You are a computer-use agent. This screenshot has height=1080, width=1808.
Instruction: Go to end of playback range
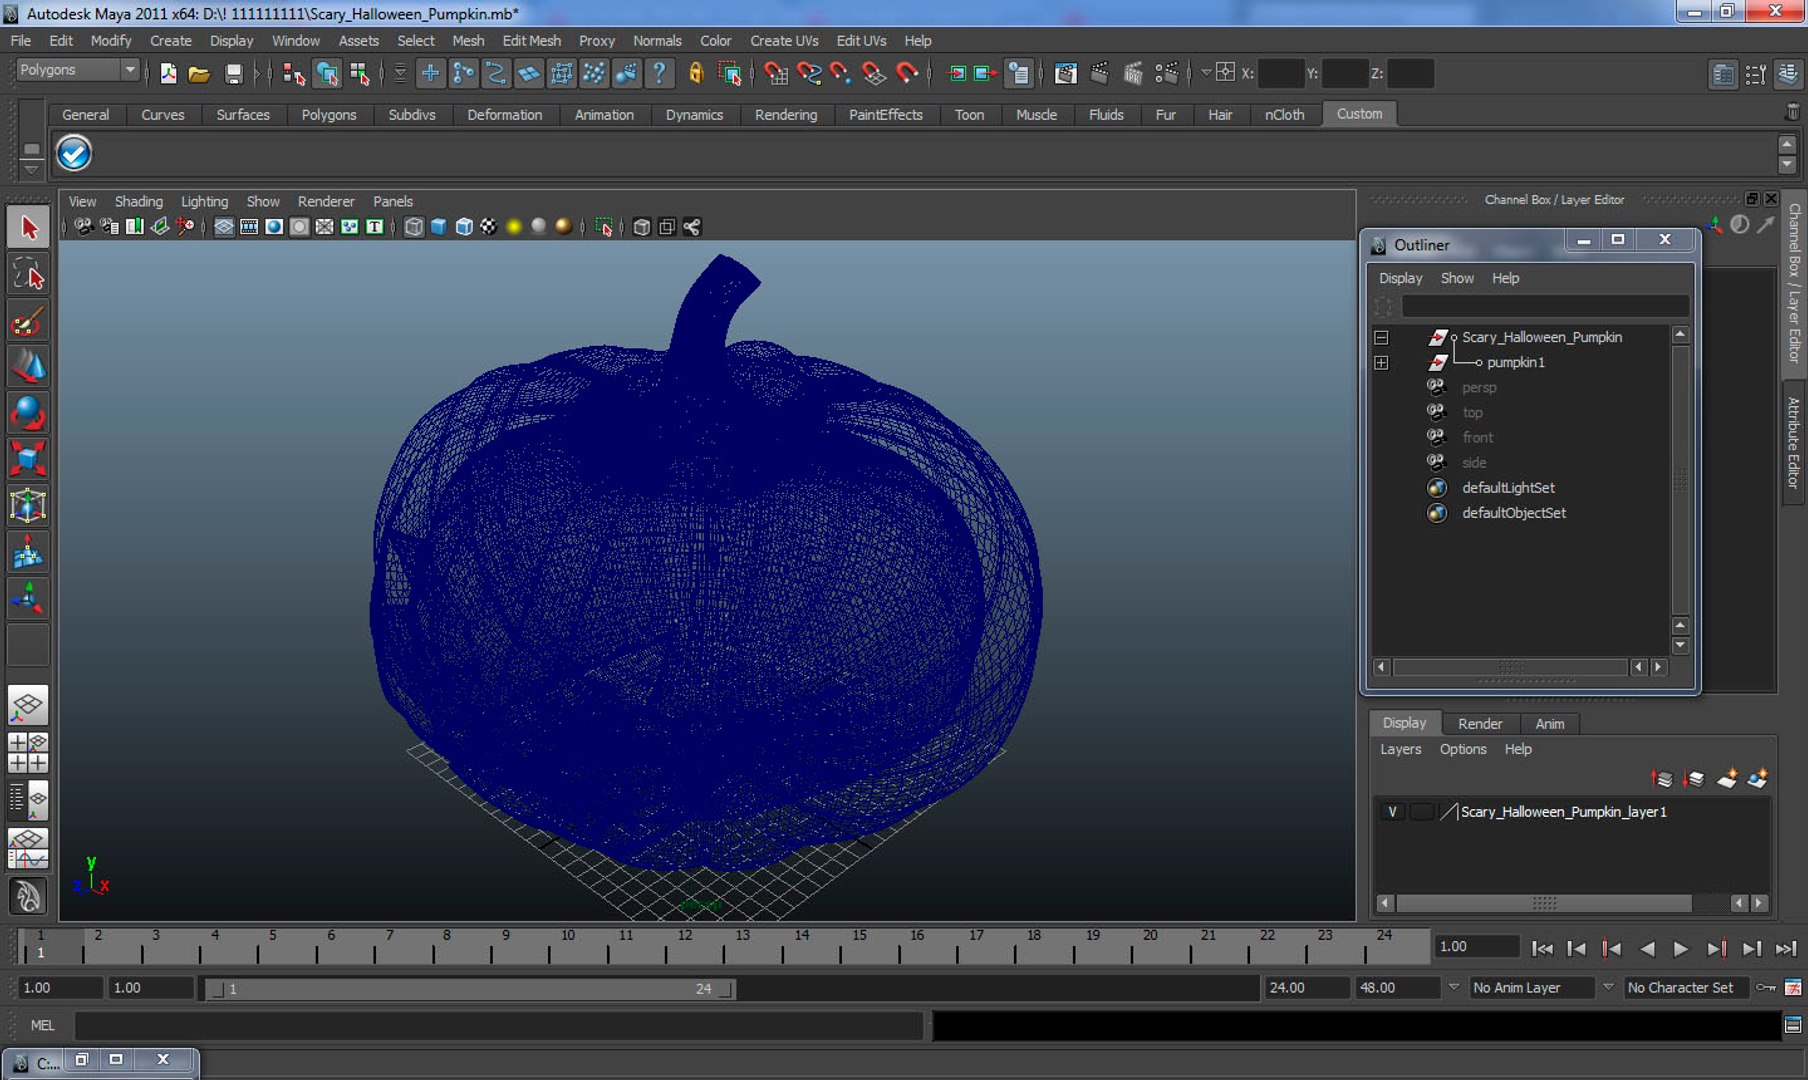1786,948
